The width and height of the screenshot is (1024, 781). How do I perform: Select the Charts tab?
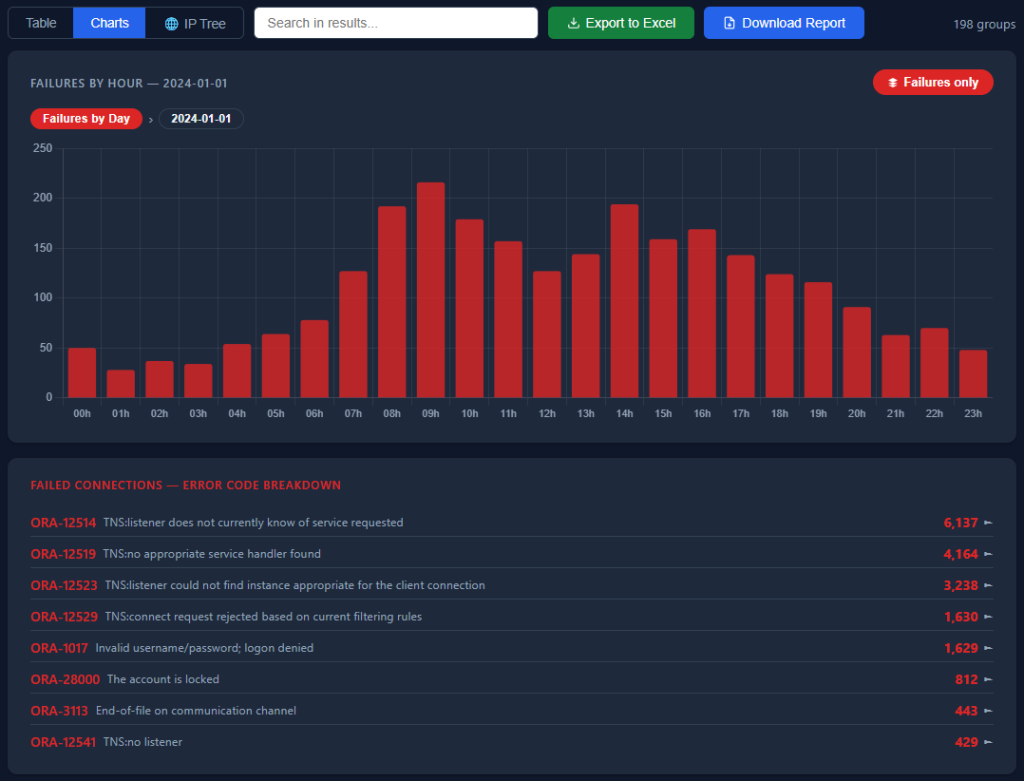(x=109, y=23)
